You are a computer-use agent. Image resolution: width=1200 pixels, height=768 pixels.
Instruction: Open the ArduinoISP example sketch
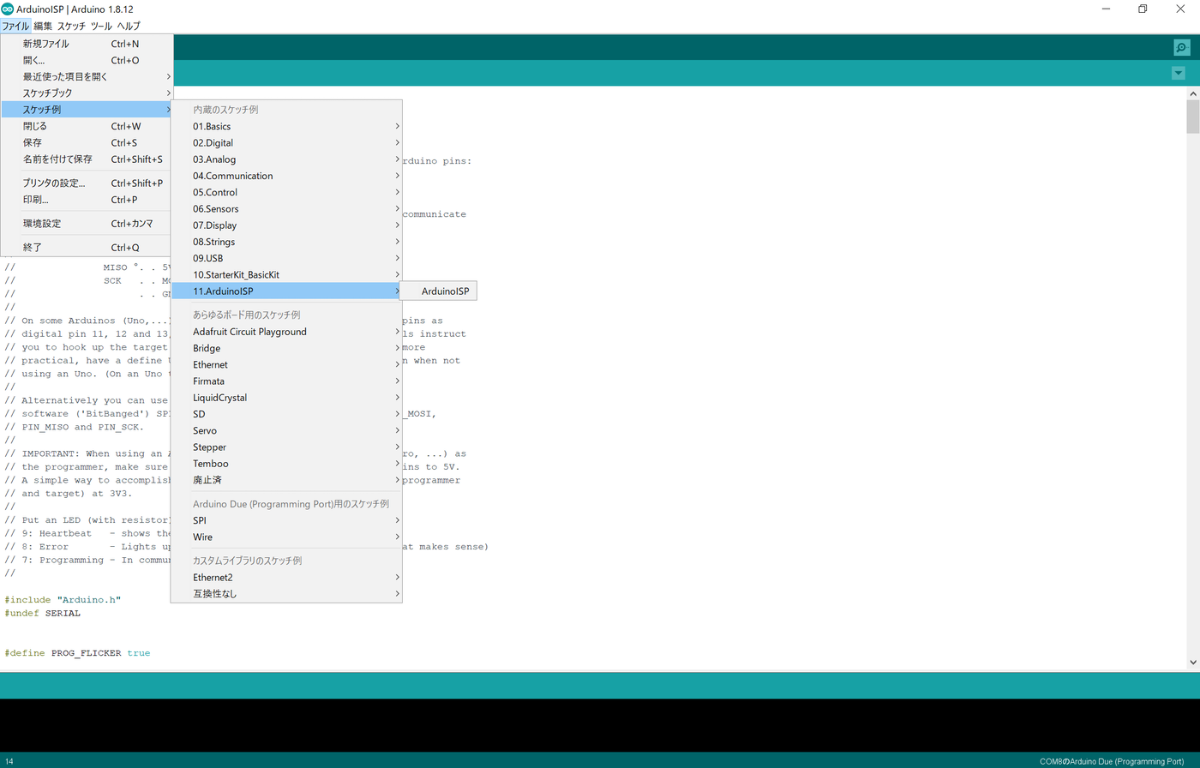click(x=441, y=291)
